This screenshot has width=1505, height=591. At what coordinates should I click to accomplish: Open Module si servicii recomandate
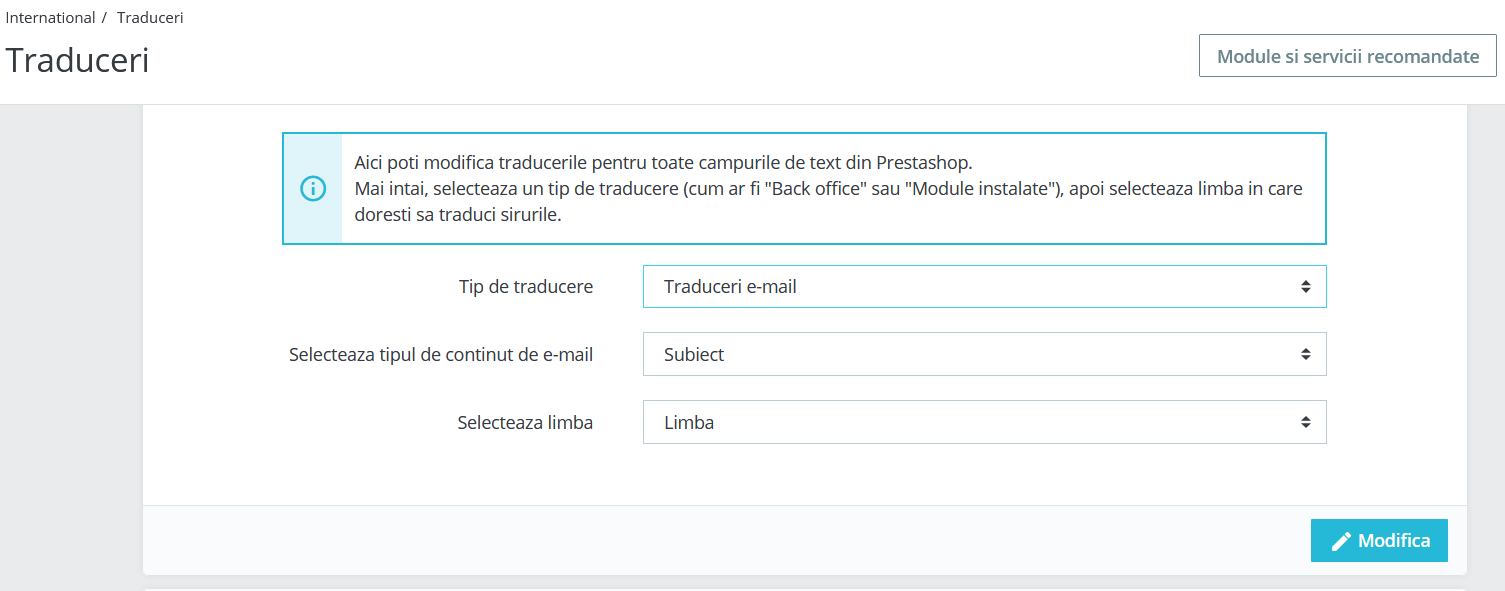(1347, 56)
